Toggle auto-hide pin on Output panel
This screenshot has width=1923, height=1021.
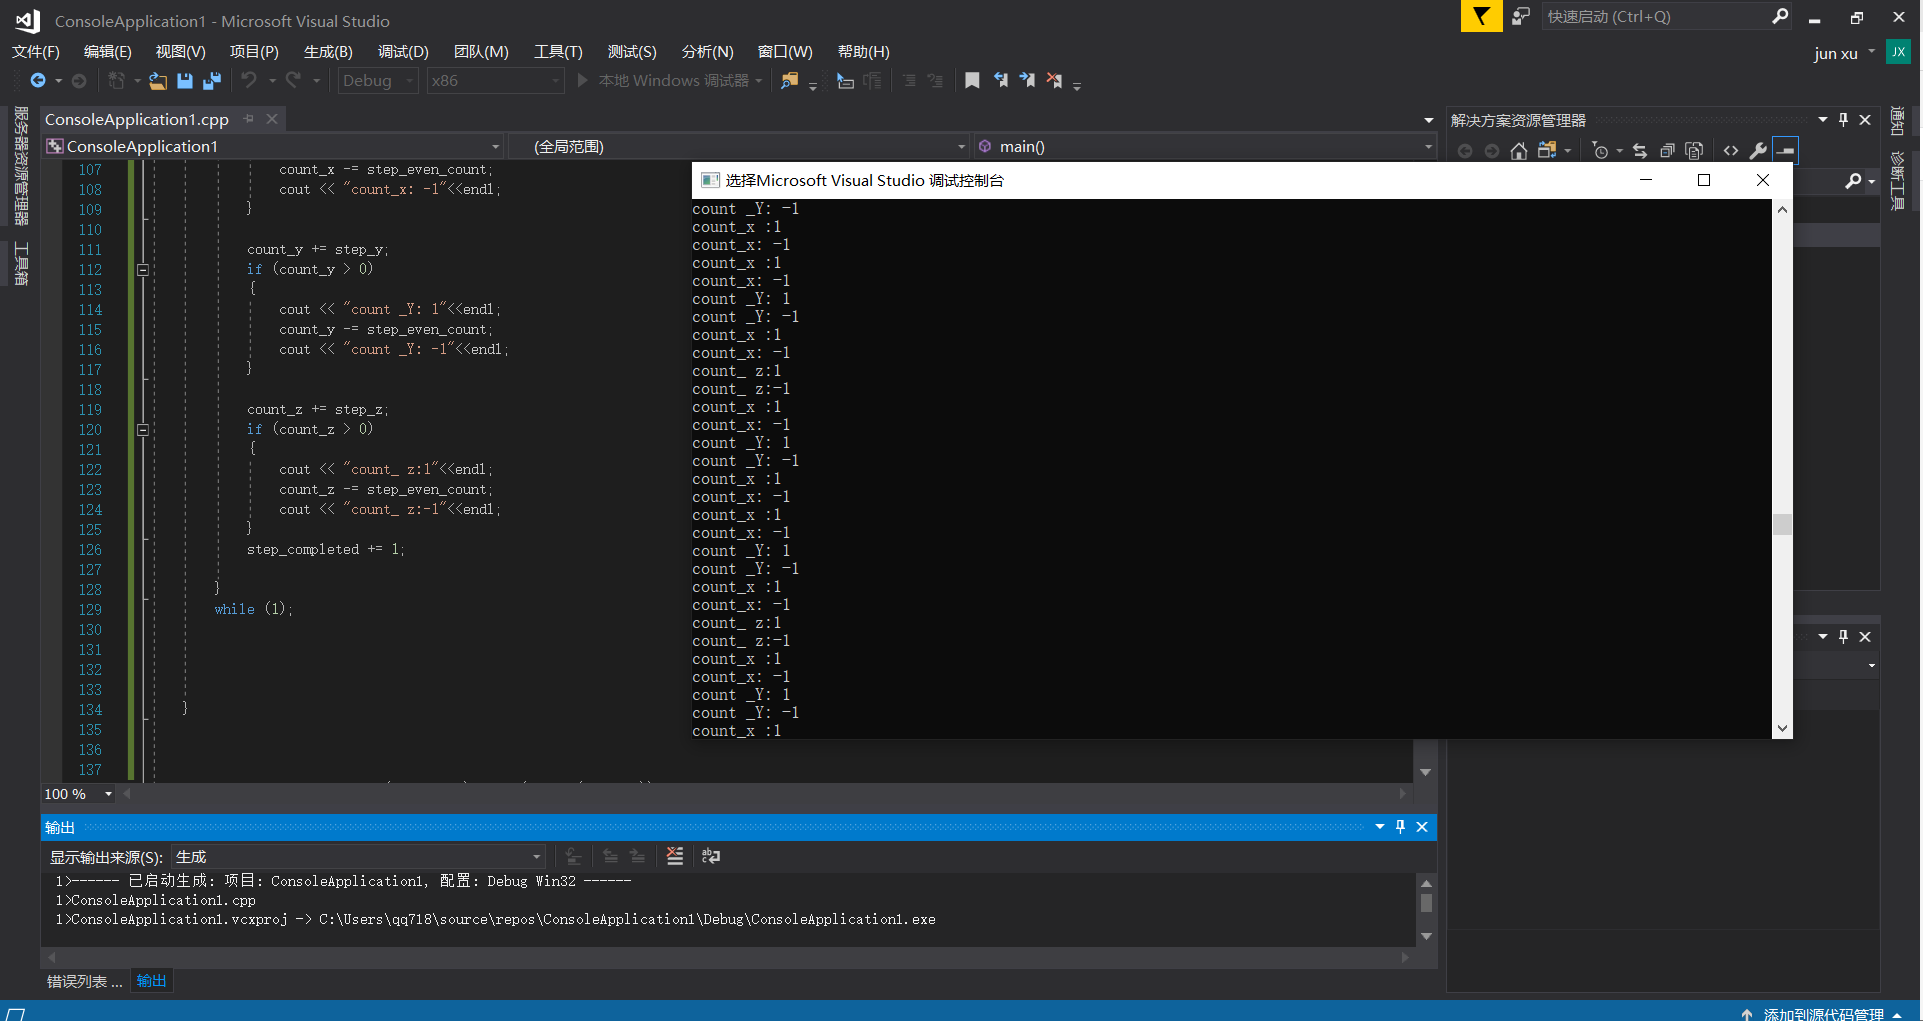point(1400,827)
